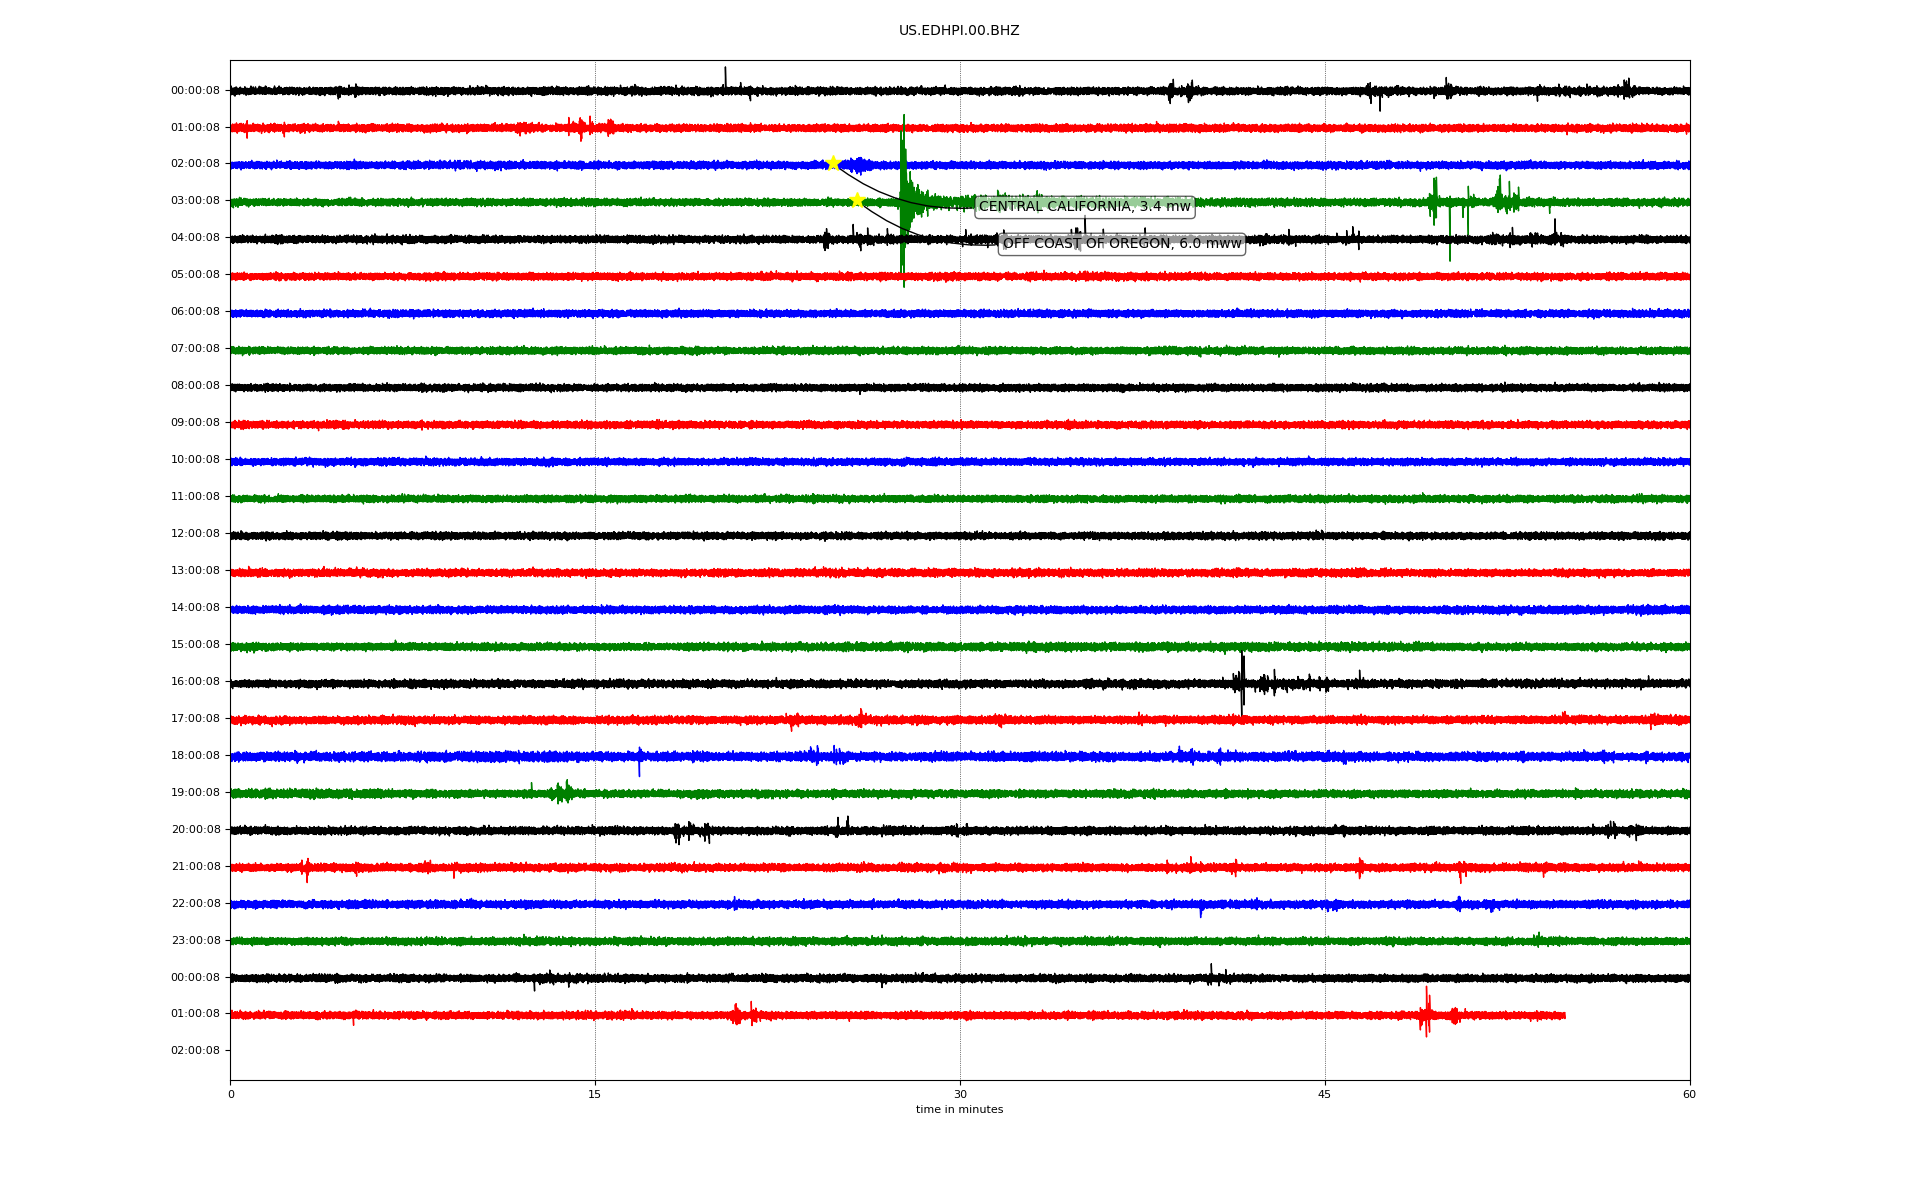This screenshot has height=1200, width=1920.
Task: Click the Central California earthquake star marker
Action: pyautogui.click(x=833, y=163)
